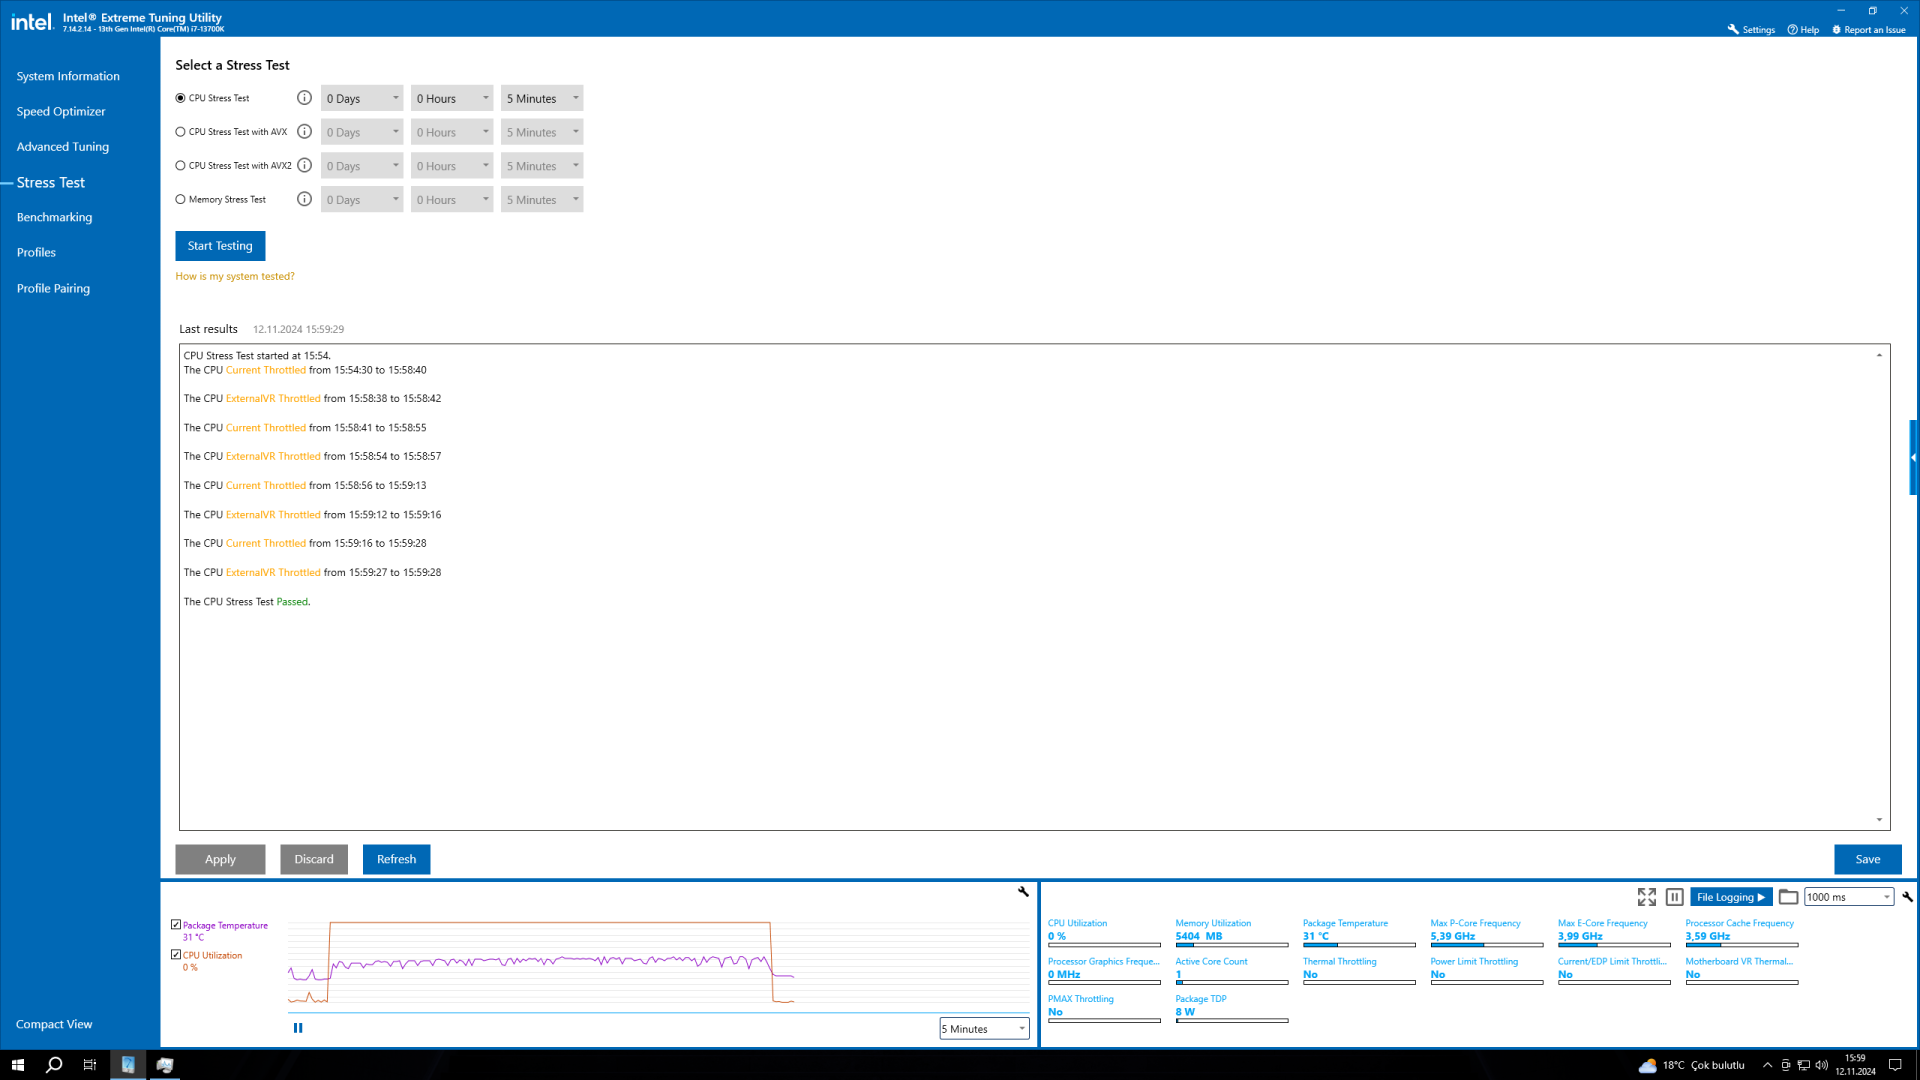Viewport: 1920px width, 1080px height.
Task: Click results box scrollbar down arrow
Action: click(1879, 820)
